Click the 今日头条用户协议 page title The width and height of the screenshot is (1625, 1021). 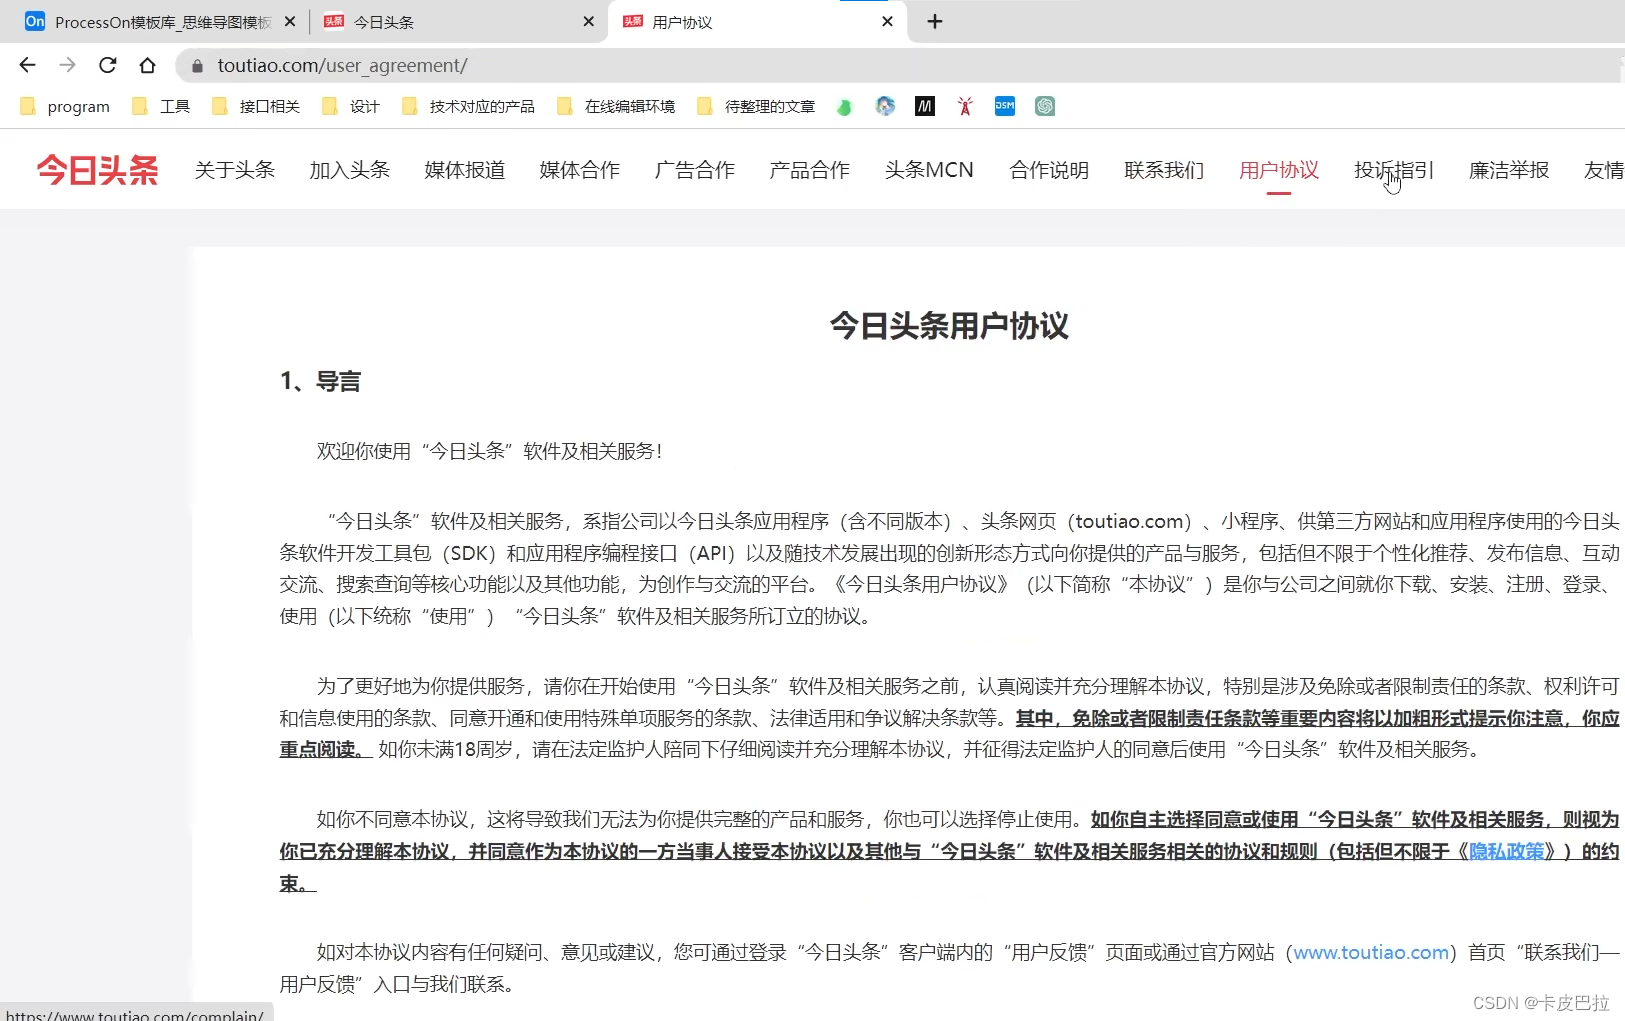click(949, 326)
